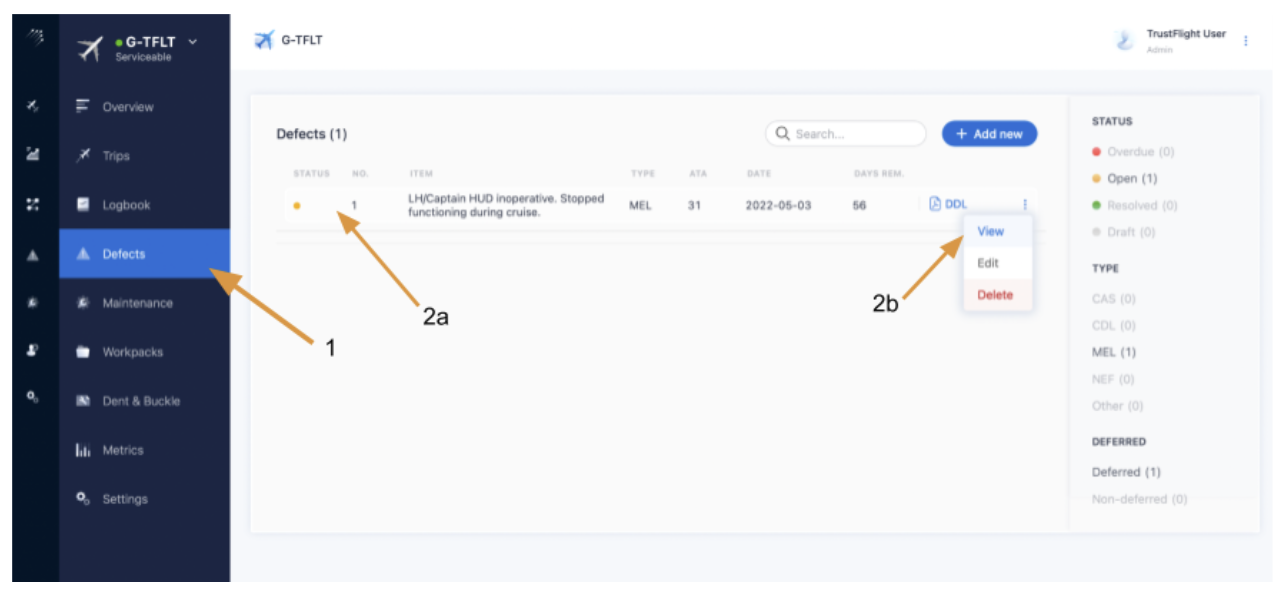Open the user menu next to TrustFlight User

tap(1245, 41)
